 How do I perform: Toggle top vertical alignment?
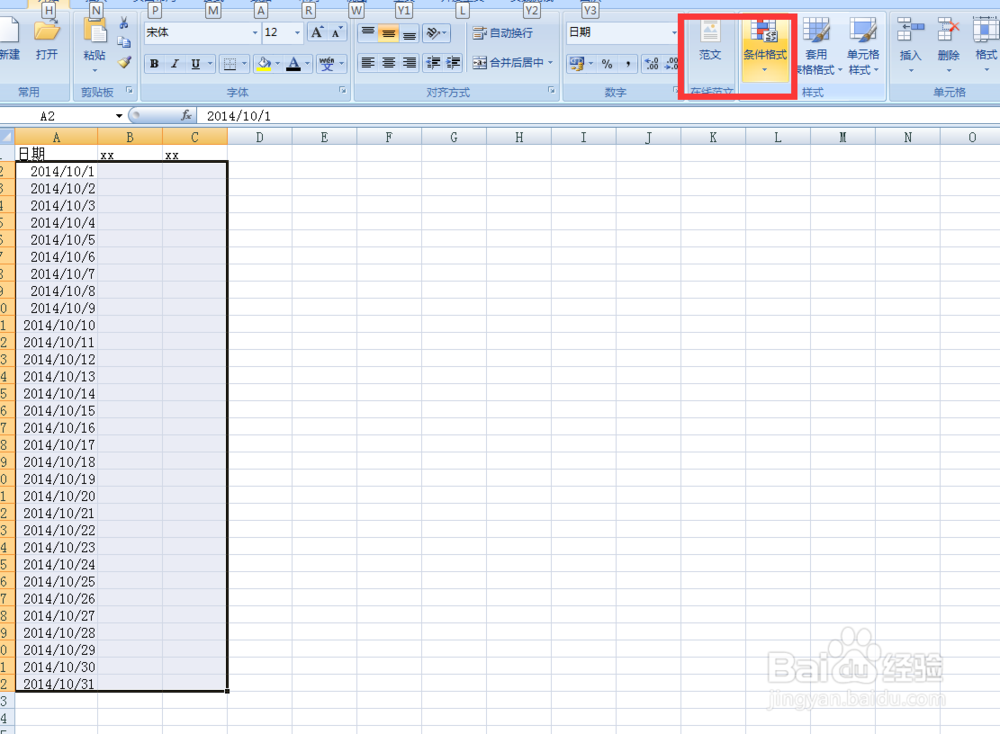coord(368,33)
